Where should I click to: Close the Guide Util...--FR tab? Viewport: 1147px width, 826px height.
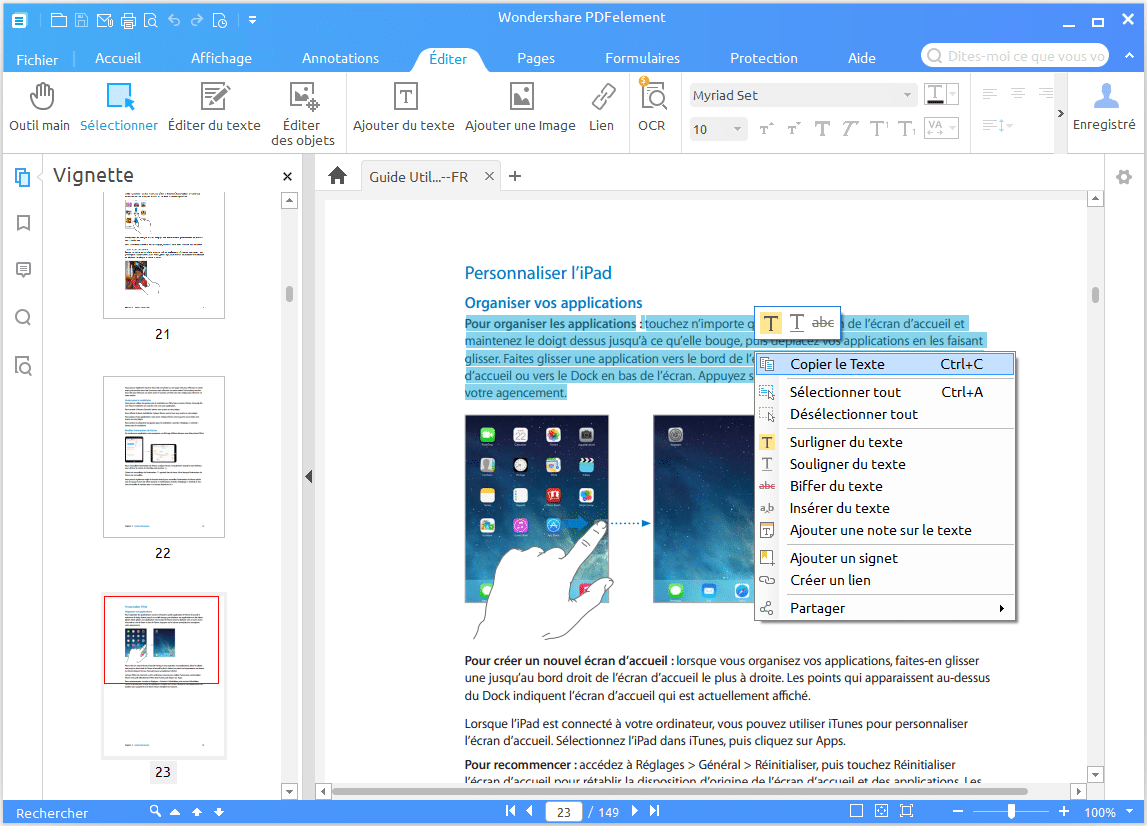point(489,176)
